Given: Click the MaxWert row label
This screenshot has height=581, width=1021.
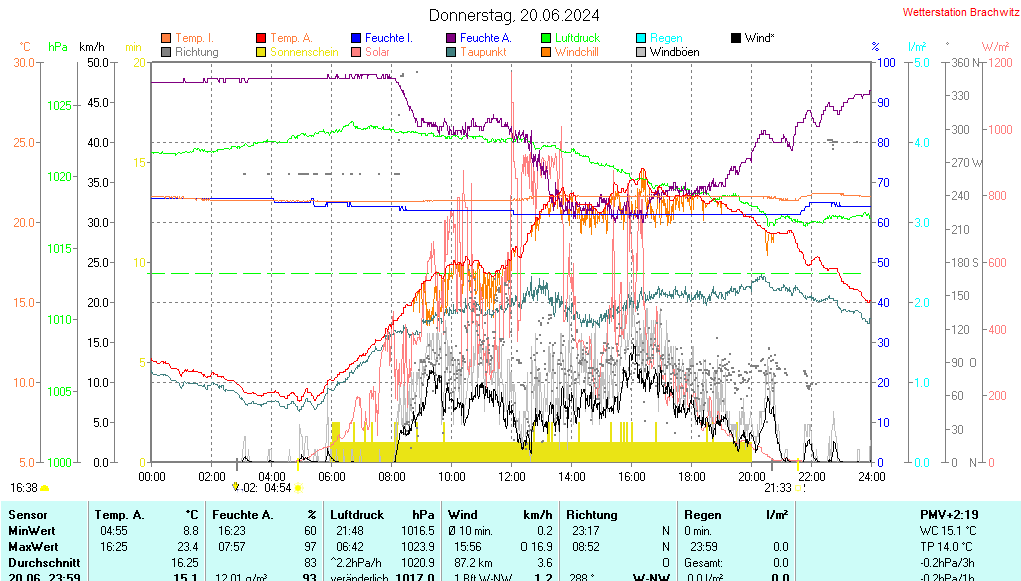Looking at the screenshot, I should tap(32, 547).
